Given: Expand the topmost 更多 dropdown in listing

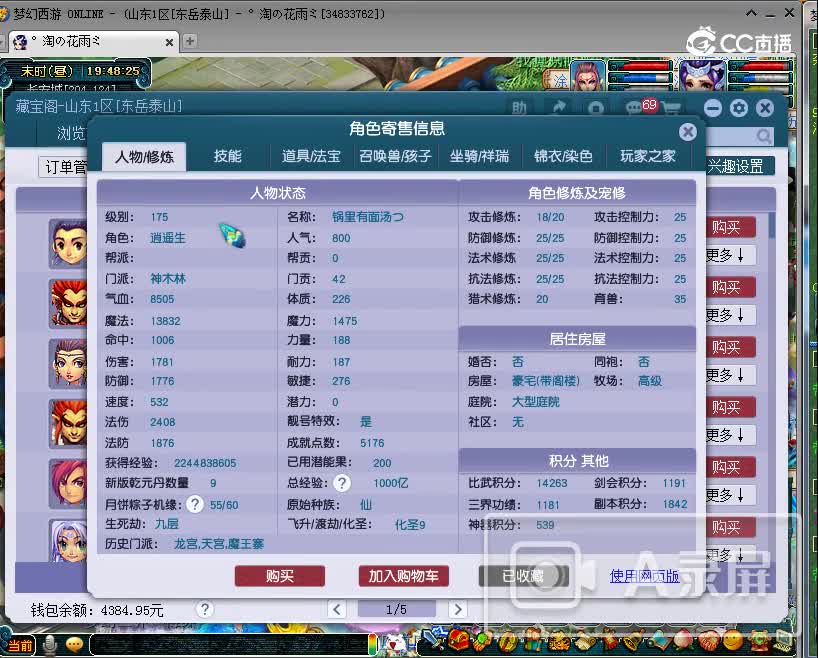Looking at the screenshot, I should coord(730,255).
